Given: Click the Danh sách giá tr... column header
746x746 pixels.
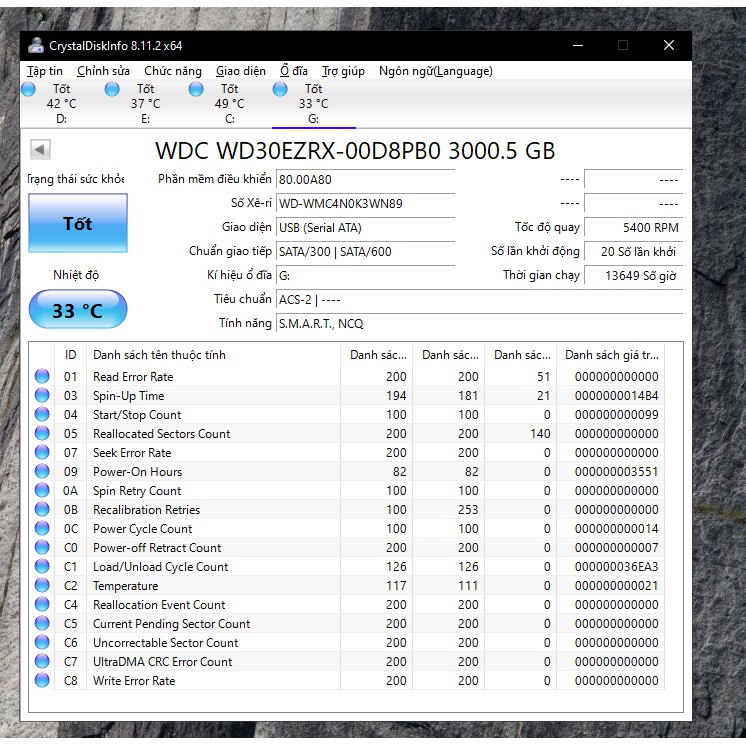Looking at the screenshot, I should [x=610, y=355].
